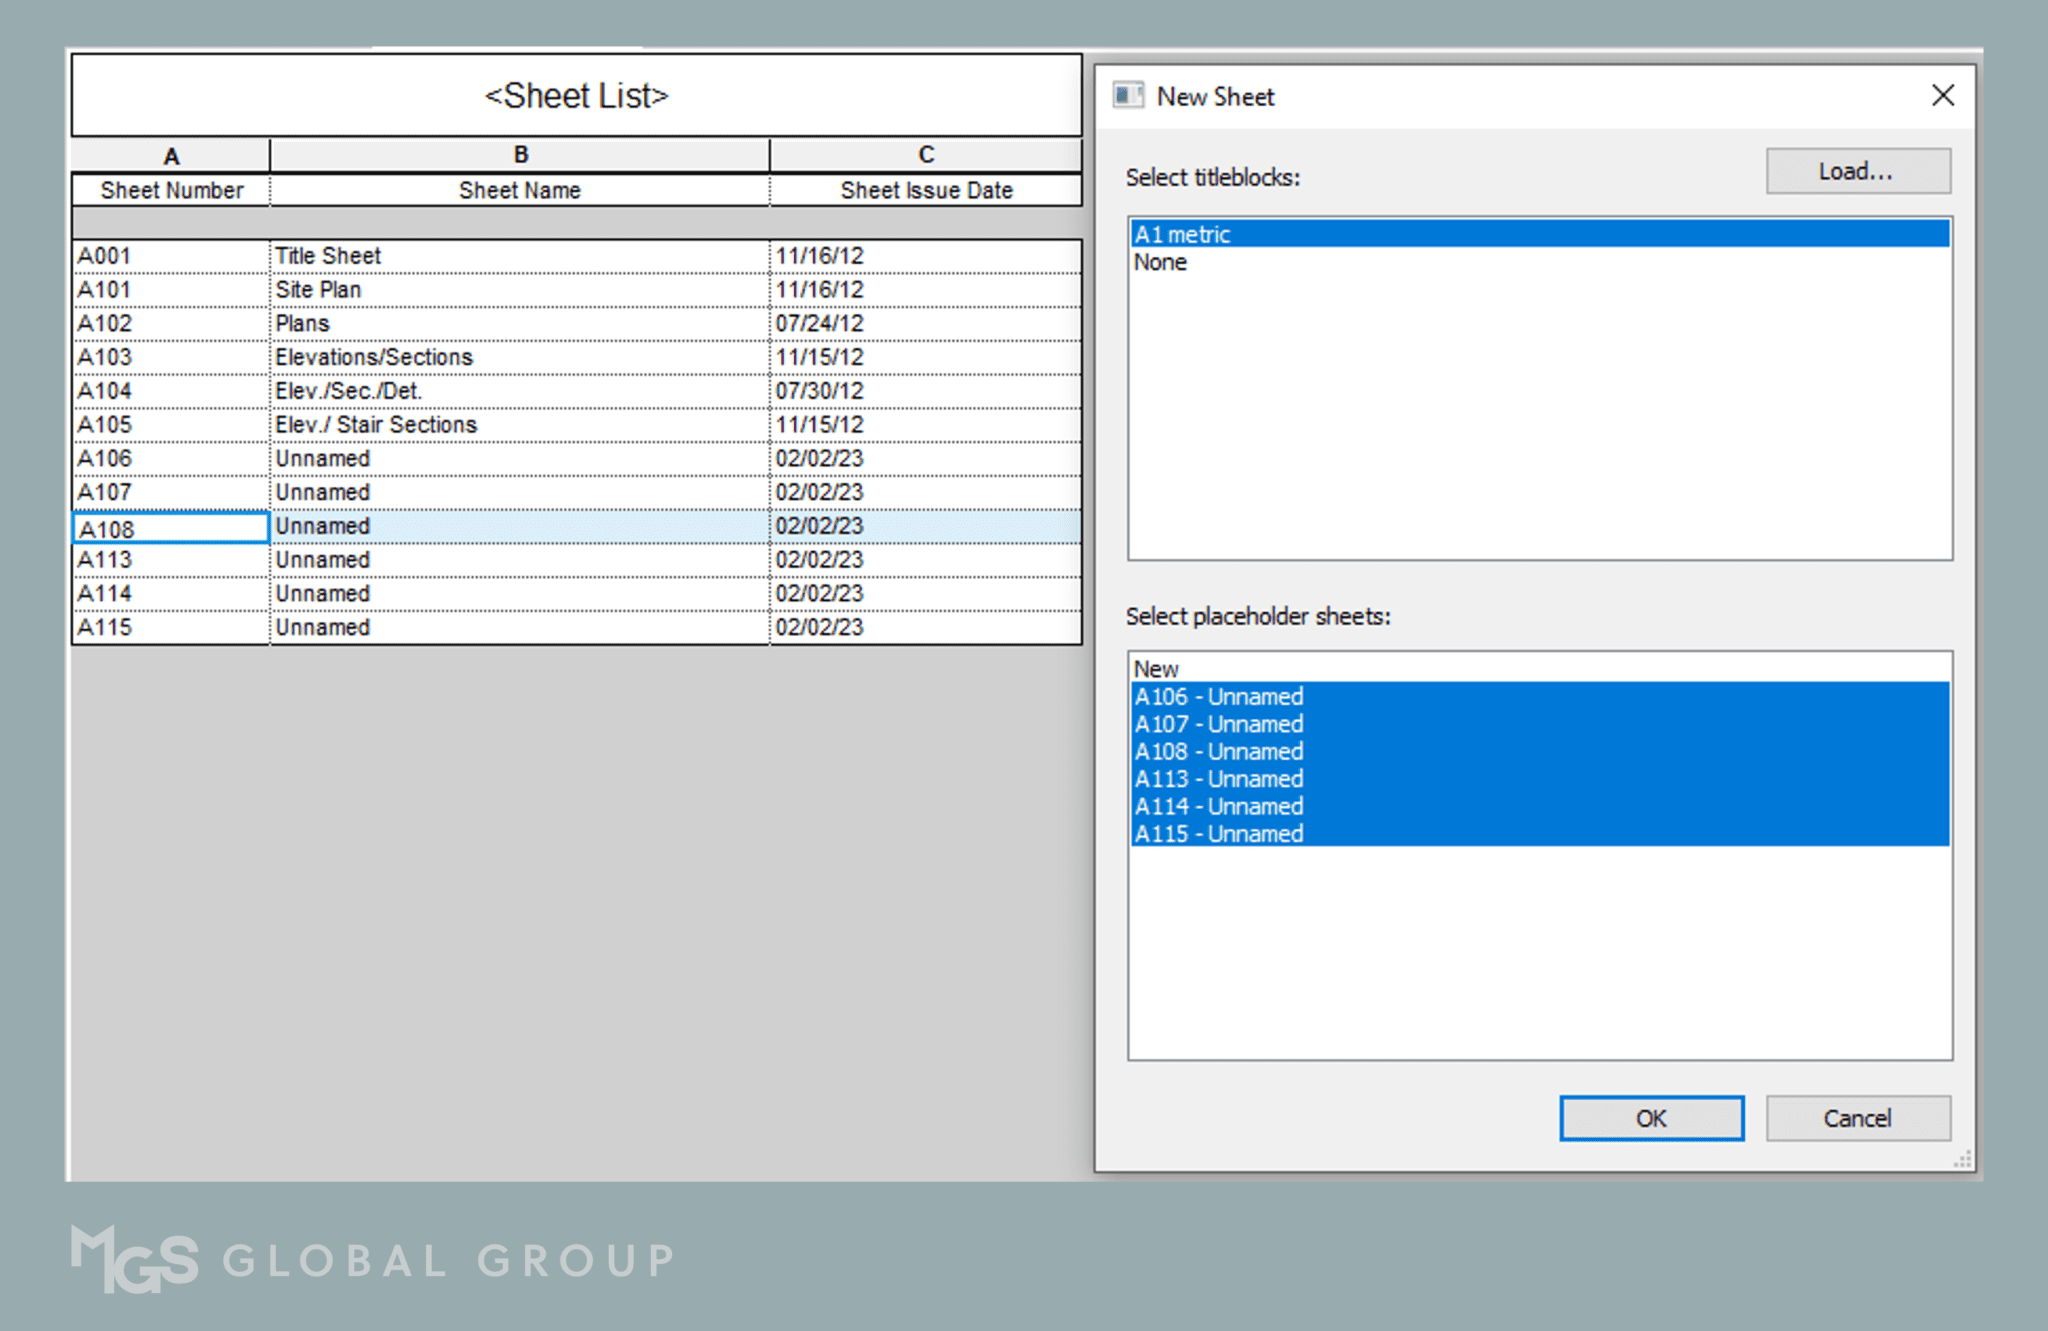The image size is (2048, 1331).
Task: Click the A108 cell in the schedule
Action: 170,529
